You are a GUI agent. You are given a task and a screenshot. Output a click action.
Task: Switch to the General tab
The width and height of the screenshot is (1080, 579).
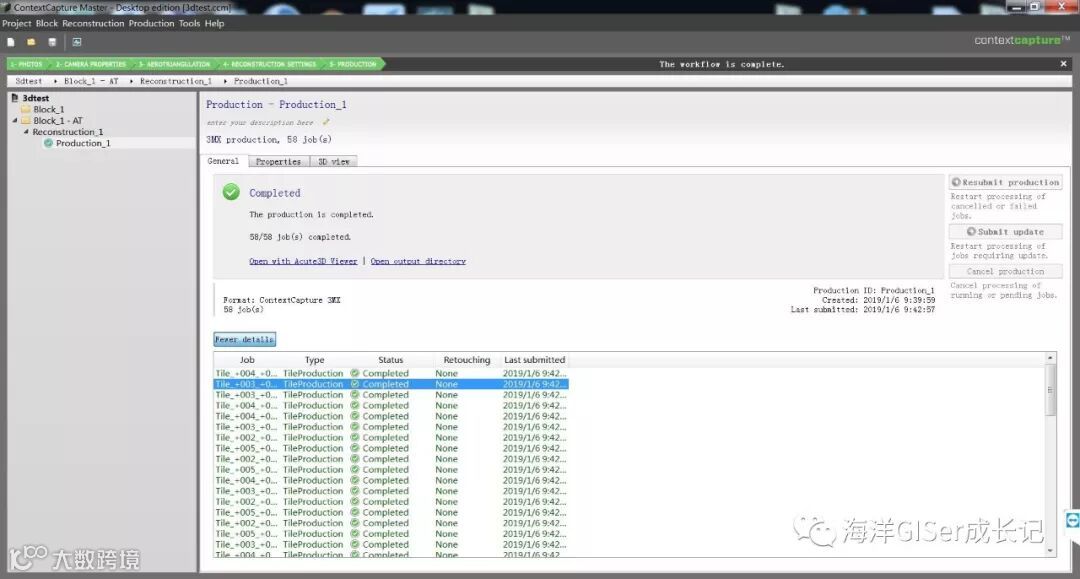tap(223, 161)
